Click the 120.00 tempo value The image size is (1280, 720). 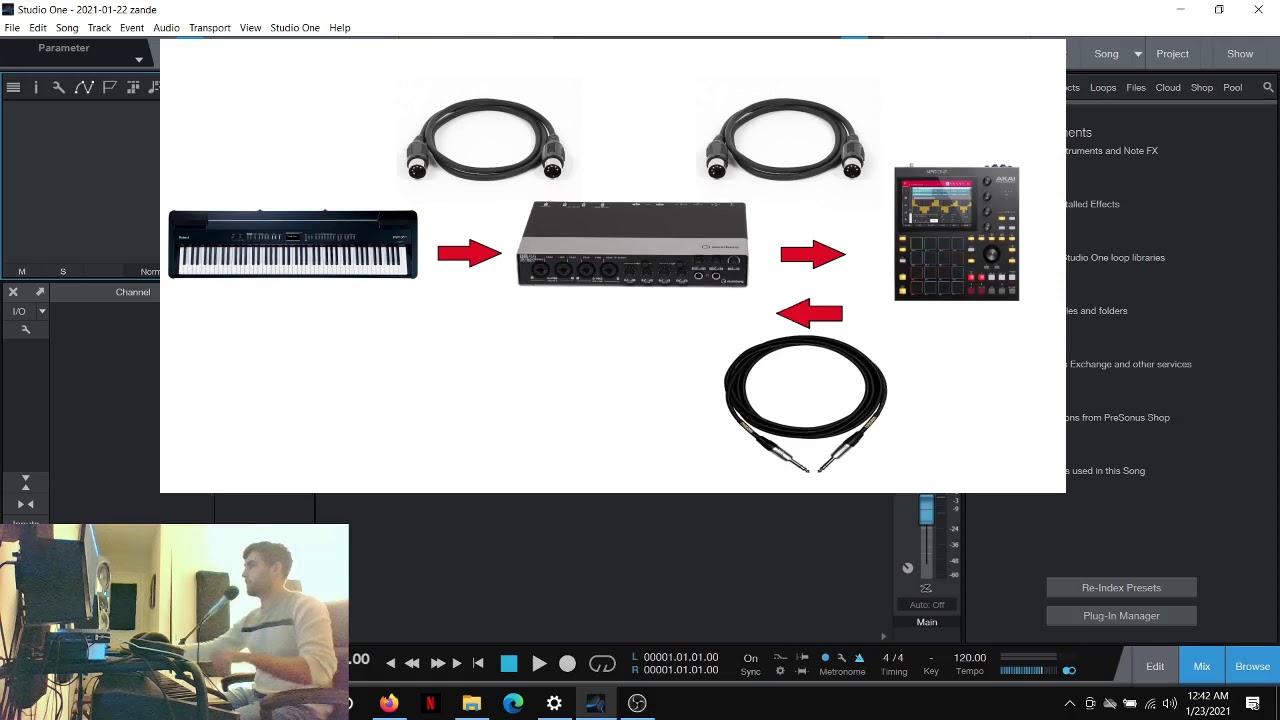click(970, 658)
